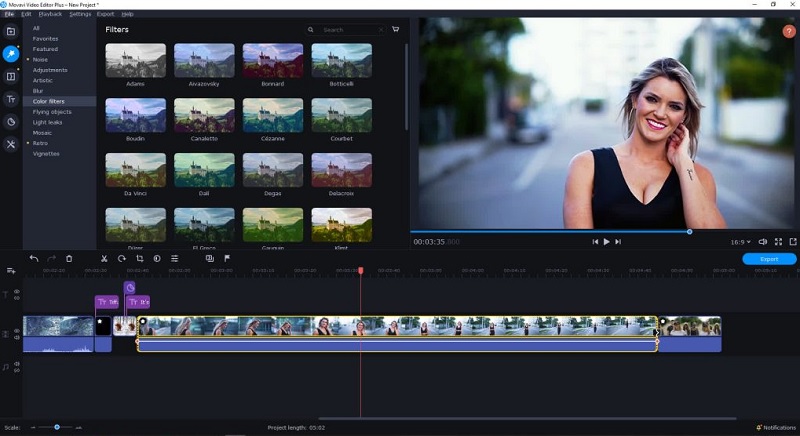
Task: Play the video preview
Action: 607,242
